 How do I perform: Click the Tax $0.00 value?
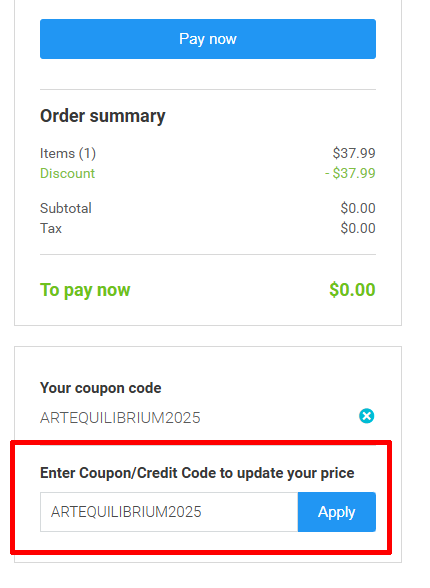click(x=358, y=228)
